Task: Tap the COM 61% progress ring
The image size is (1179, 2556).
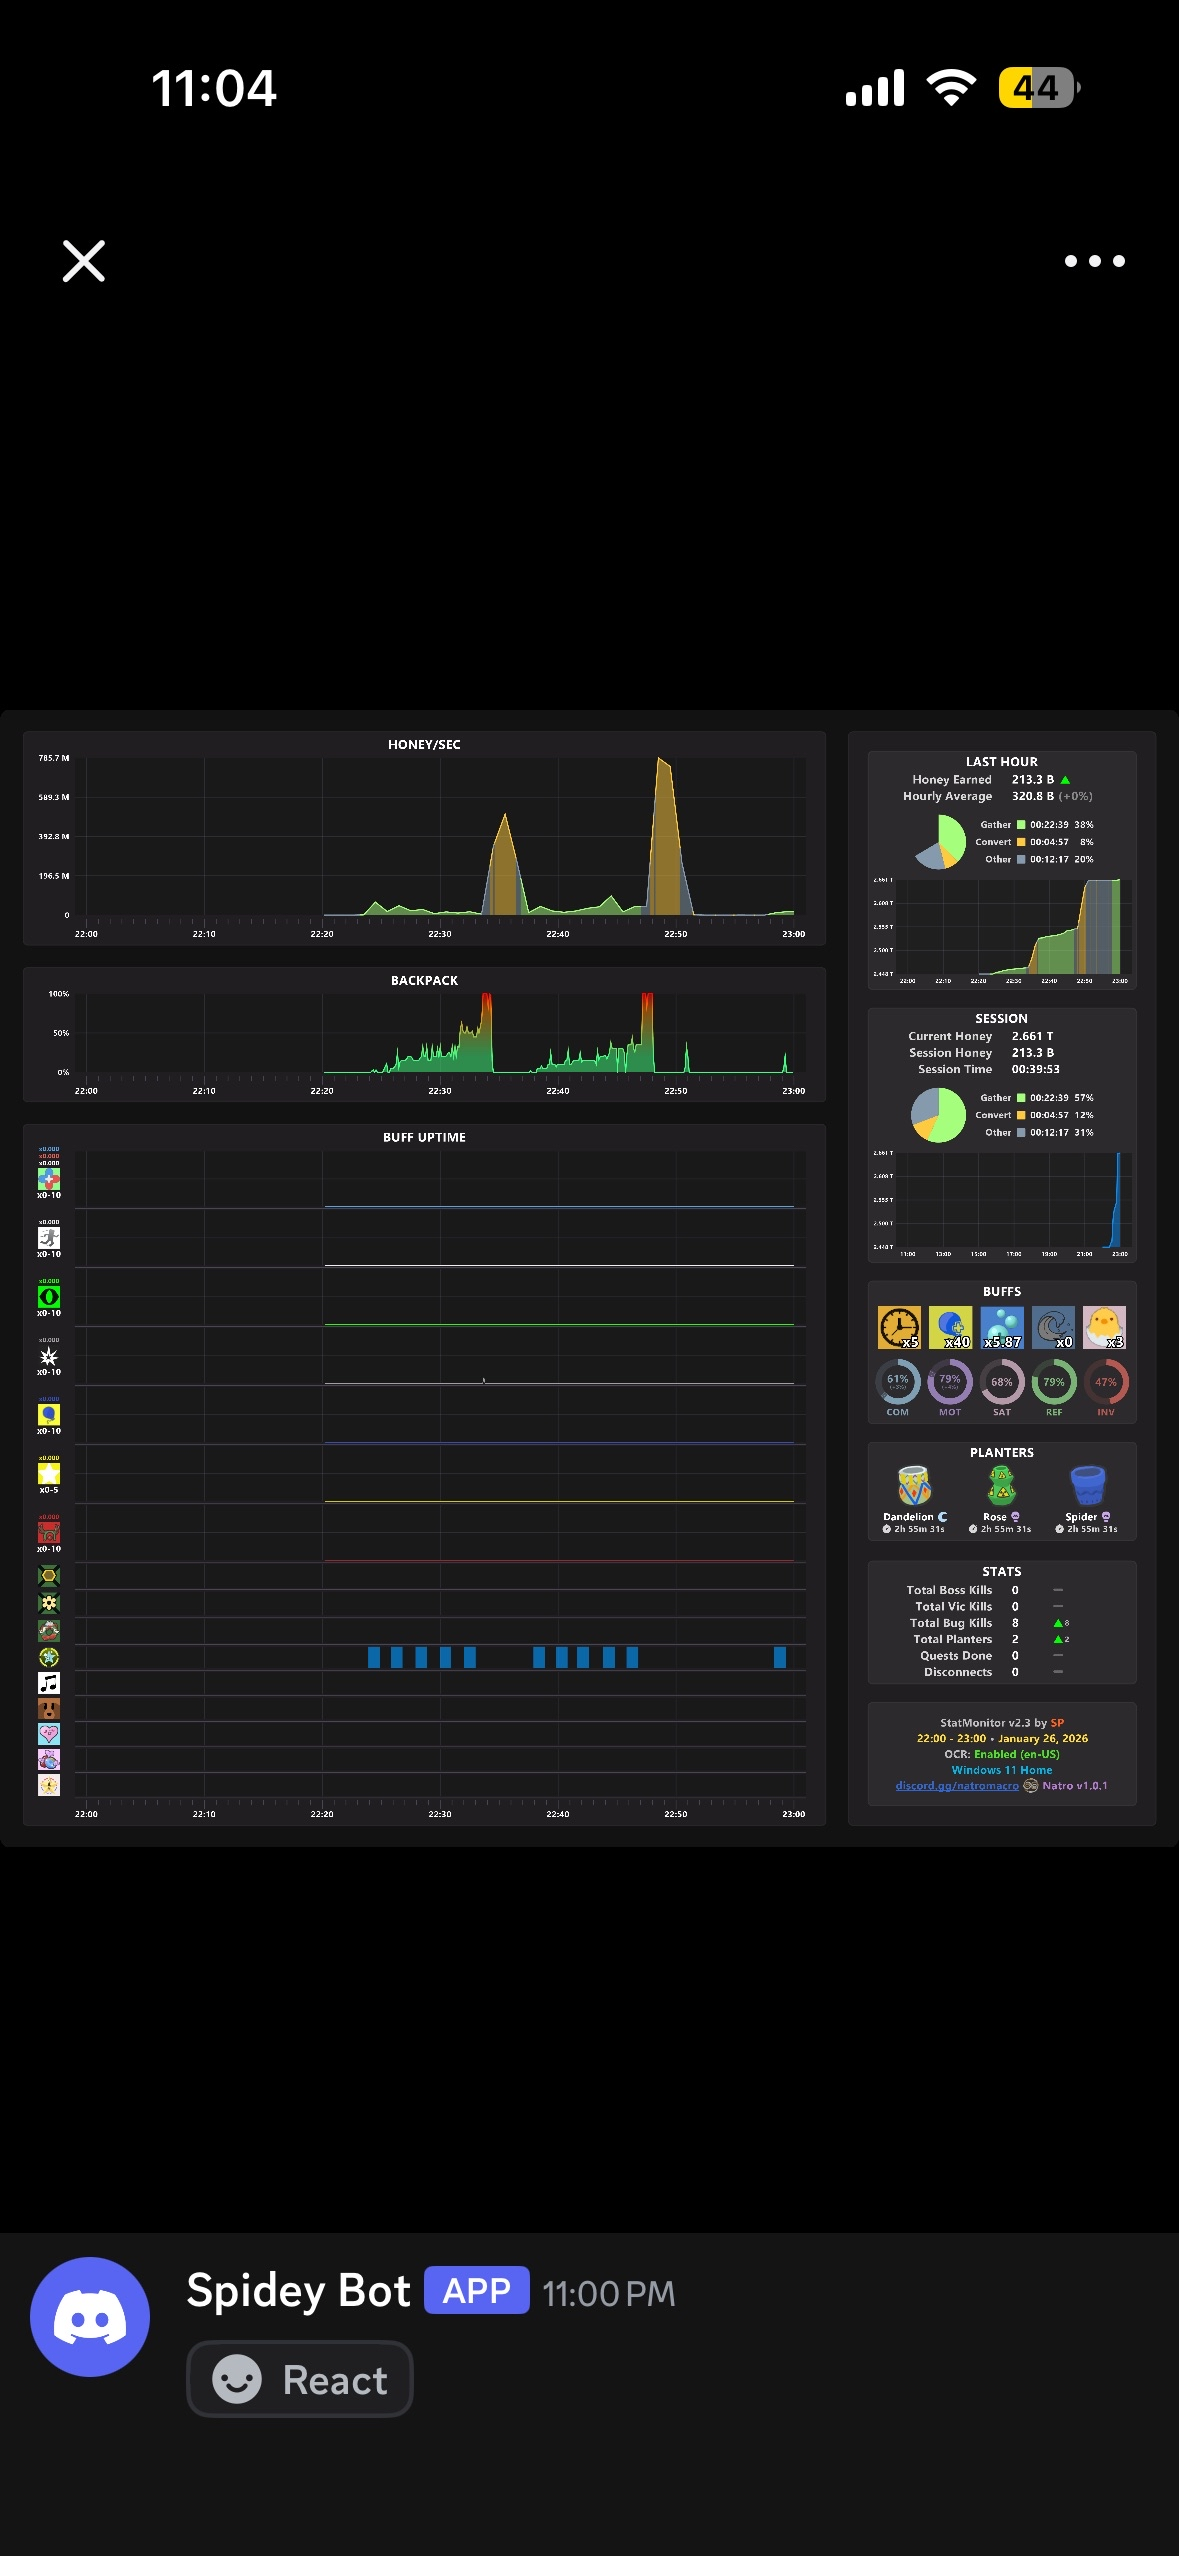Action: [898, 1381]
